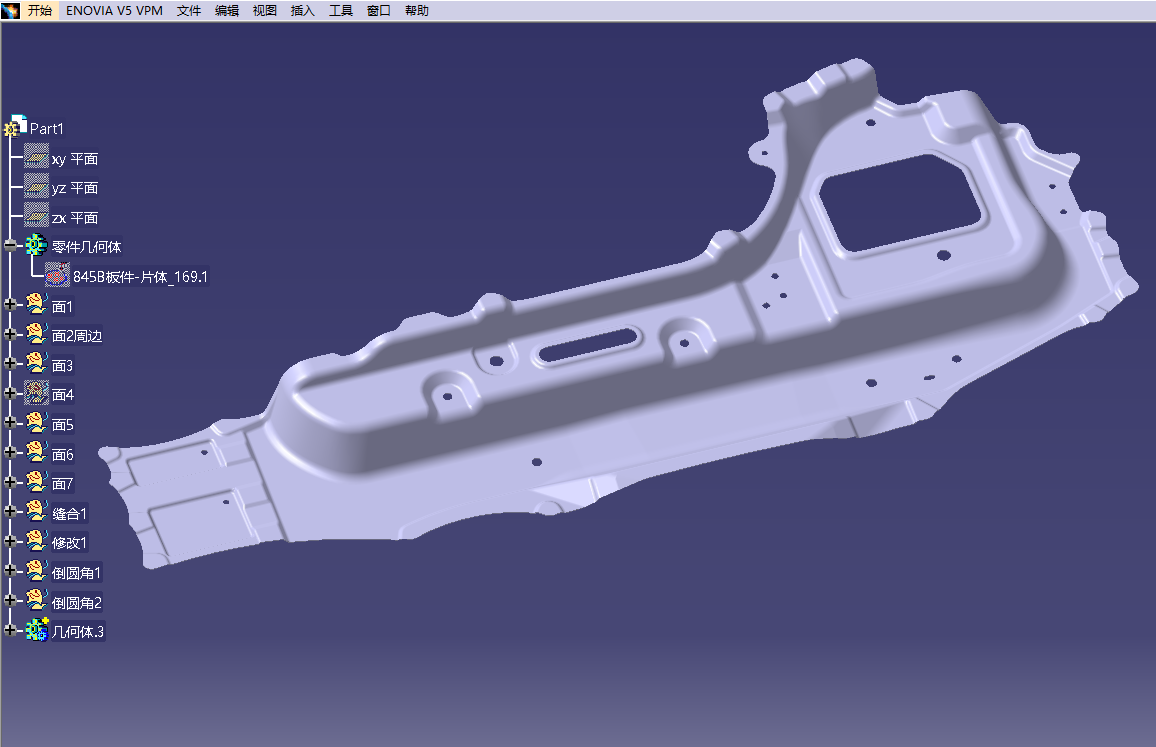
Task: Click the CATIA application icon in menu bar
Action: (11, 11)
